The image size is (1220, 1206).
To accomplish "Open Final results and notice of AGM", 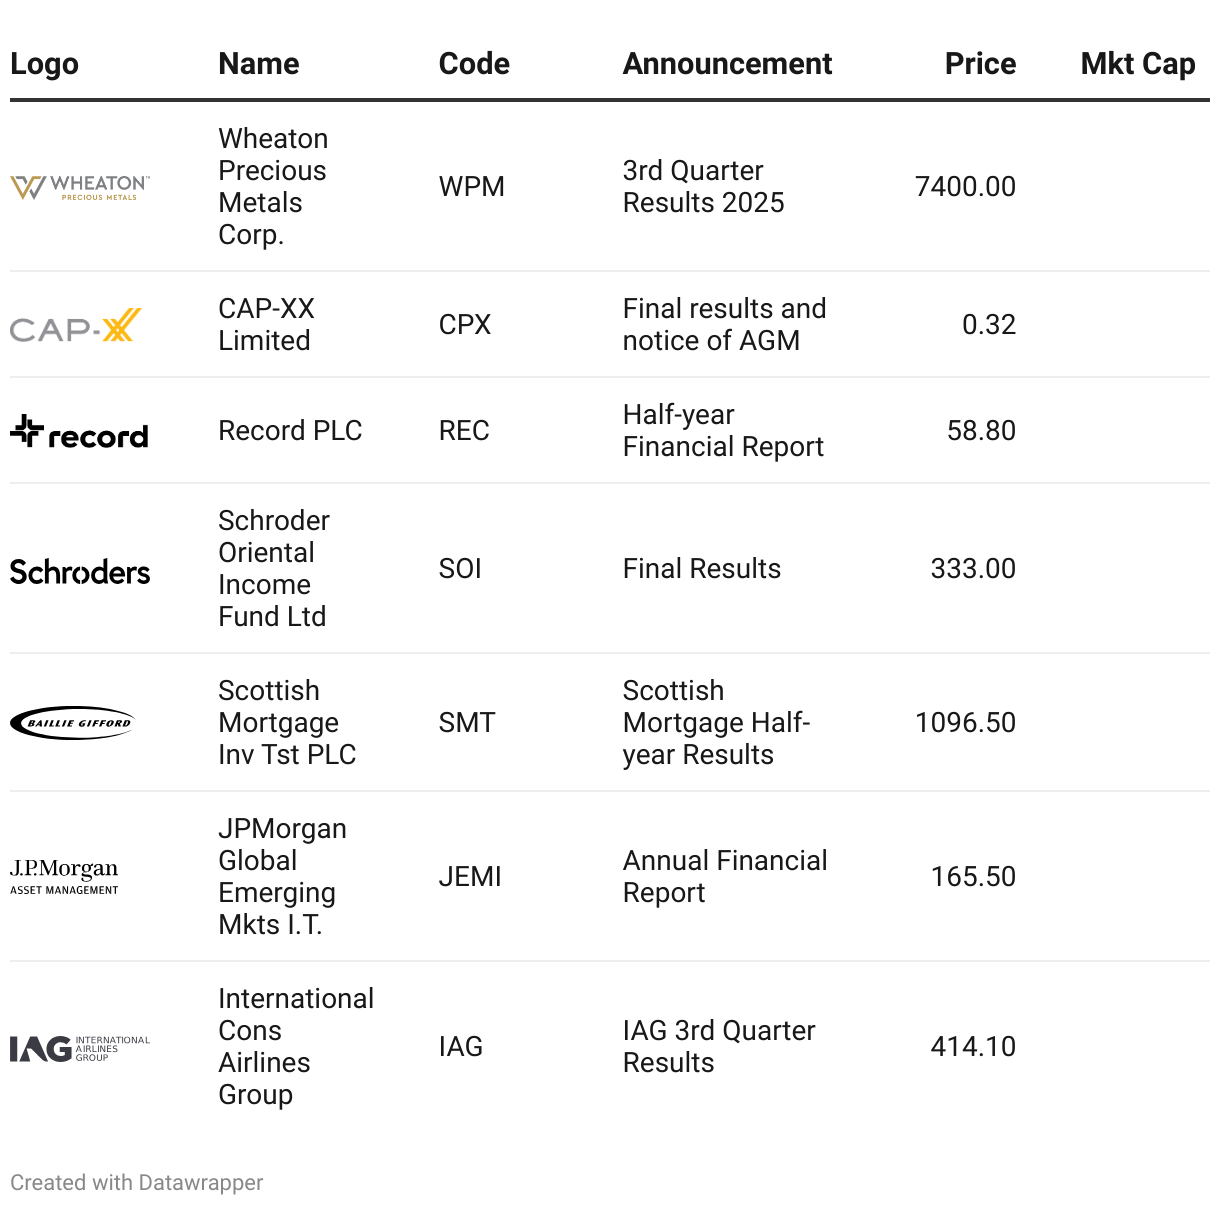I will (x=724, y=325).
